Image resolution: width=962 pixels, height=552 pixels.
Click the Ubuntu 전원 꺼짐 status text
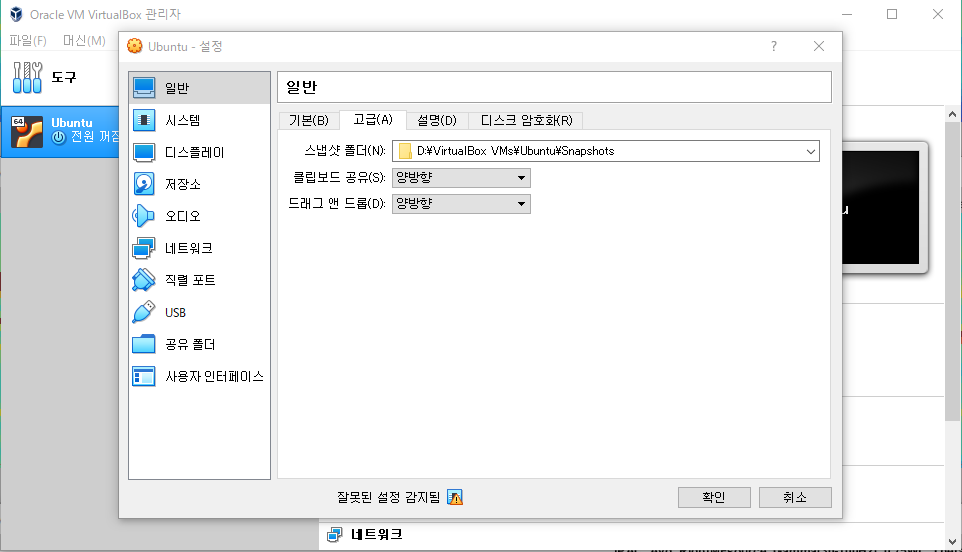click(95, 137)
